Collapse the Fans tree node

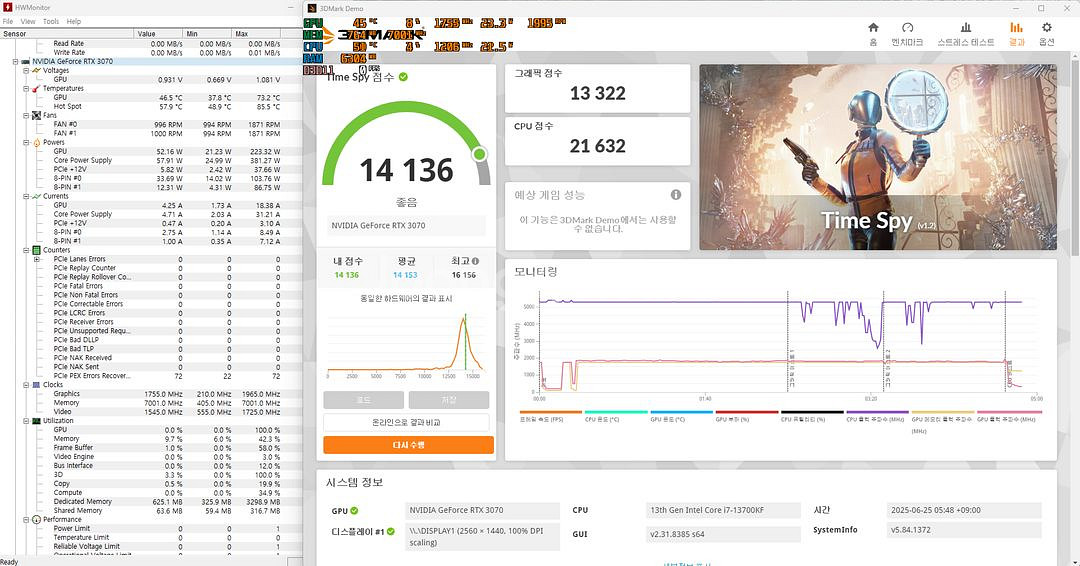(x=26, y=115)
